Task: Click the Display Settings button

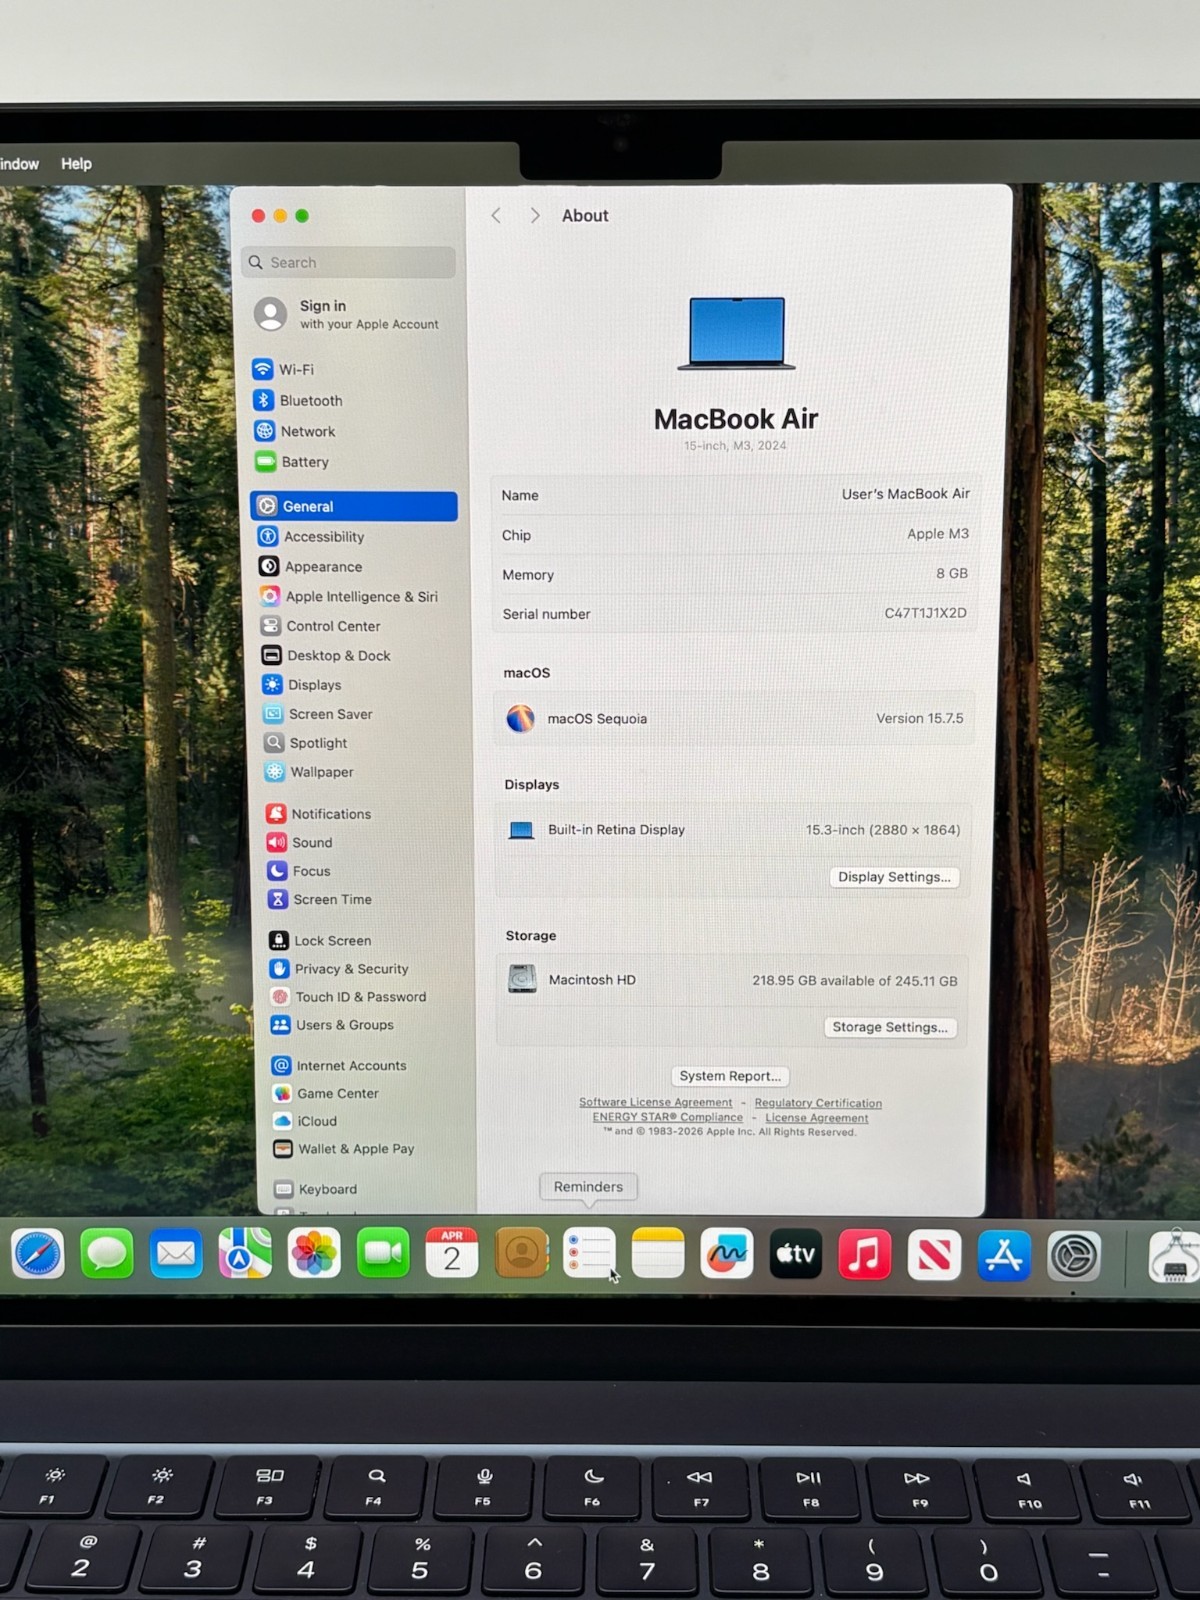Action: [894, 877]
